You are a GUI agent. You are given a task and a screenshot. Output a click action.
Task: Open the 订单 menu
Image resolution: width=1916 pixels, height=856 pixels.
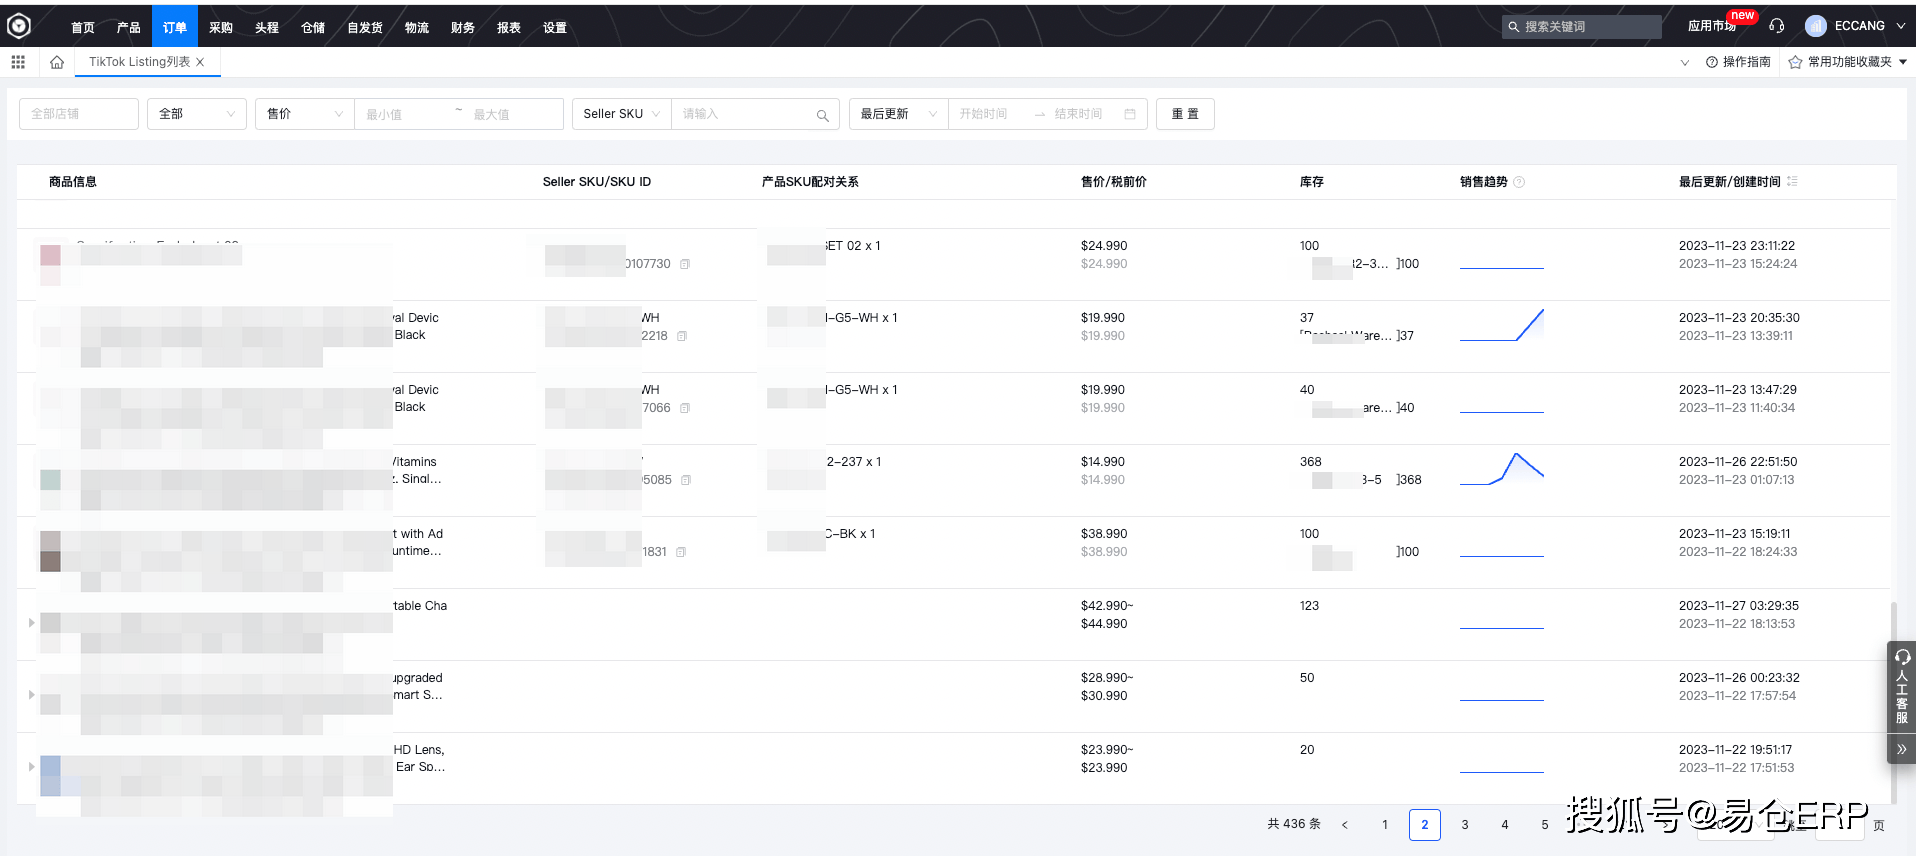click(x=175, y=27)
